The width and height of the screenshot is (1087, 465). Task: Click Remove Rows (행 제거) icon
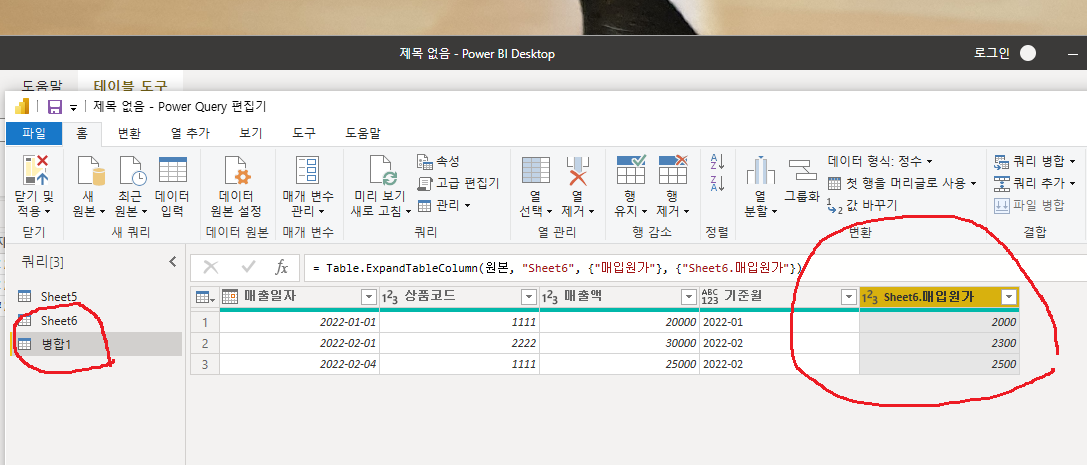pos(672,170)
